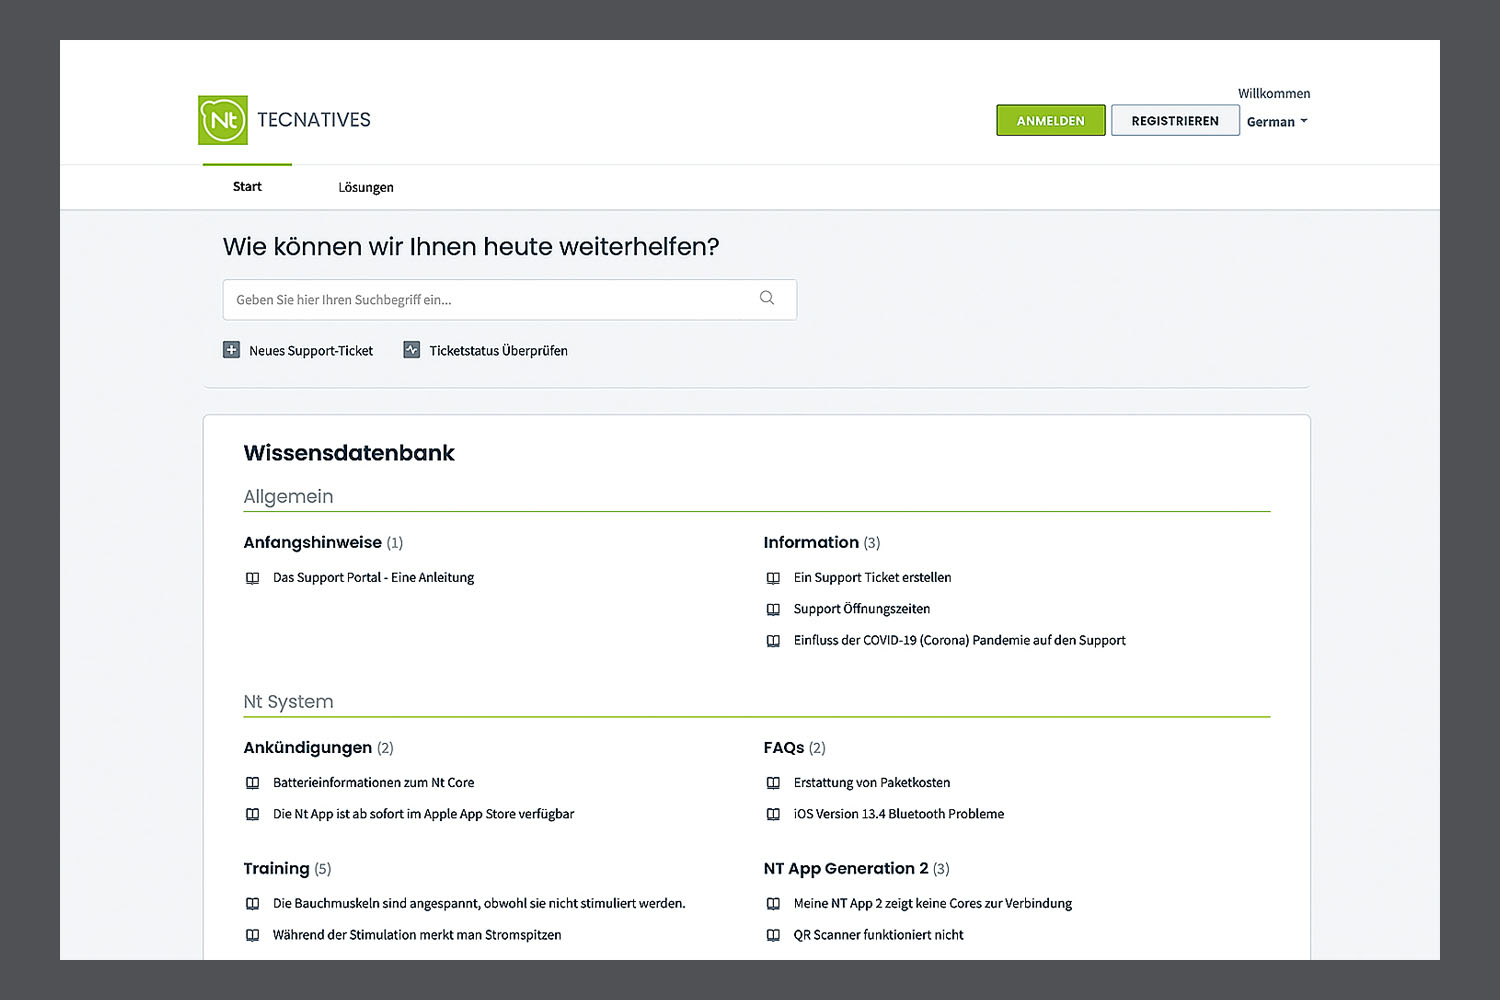Viewport: 1500px width, 1000px height.
Task: Open the Allgemein category heading
Action: pos(288,496)
